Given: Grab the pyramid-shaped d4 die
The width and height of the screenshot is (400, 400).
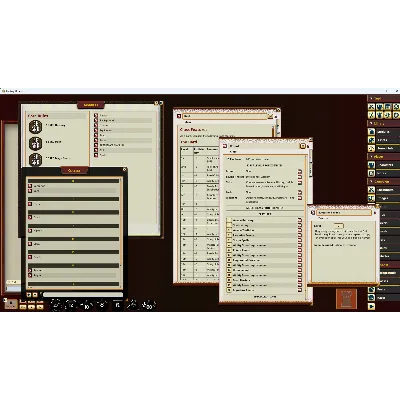Looking at the screenshot, I should point(132,304).
